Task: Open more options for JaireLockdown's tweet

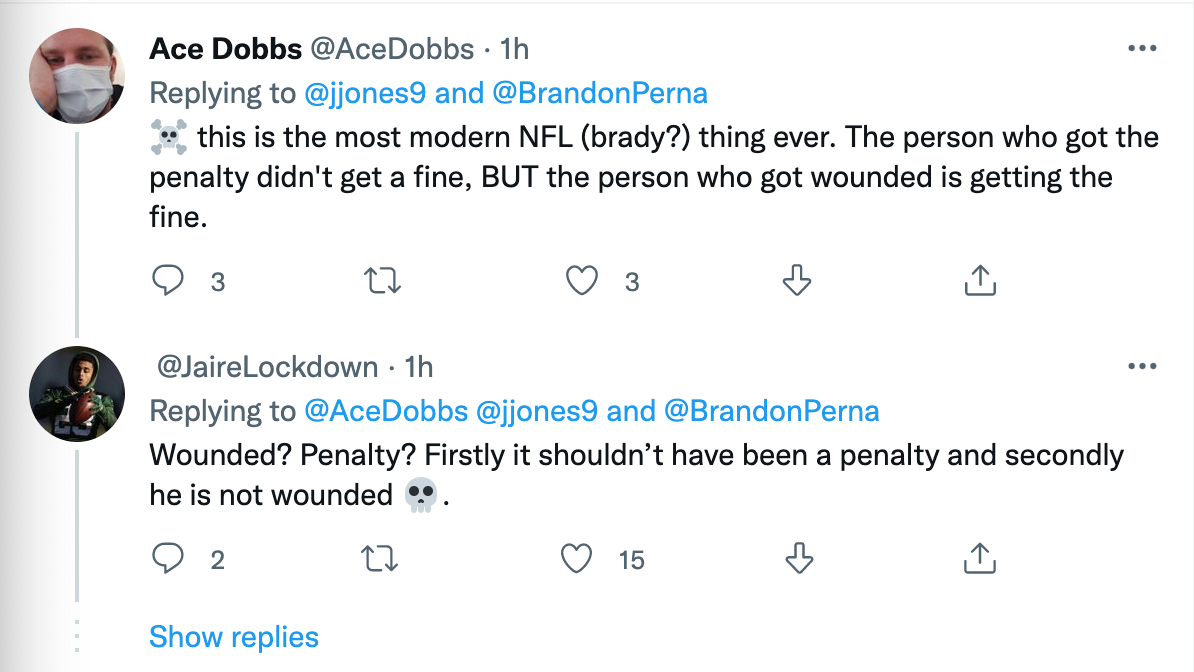Action: pyautogui.click(x=1142, y=366)
